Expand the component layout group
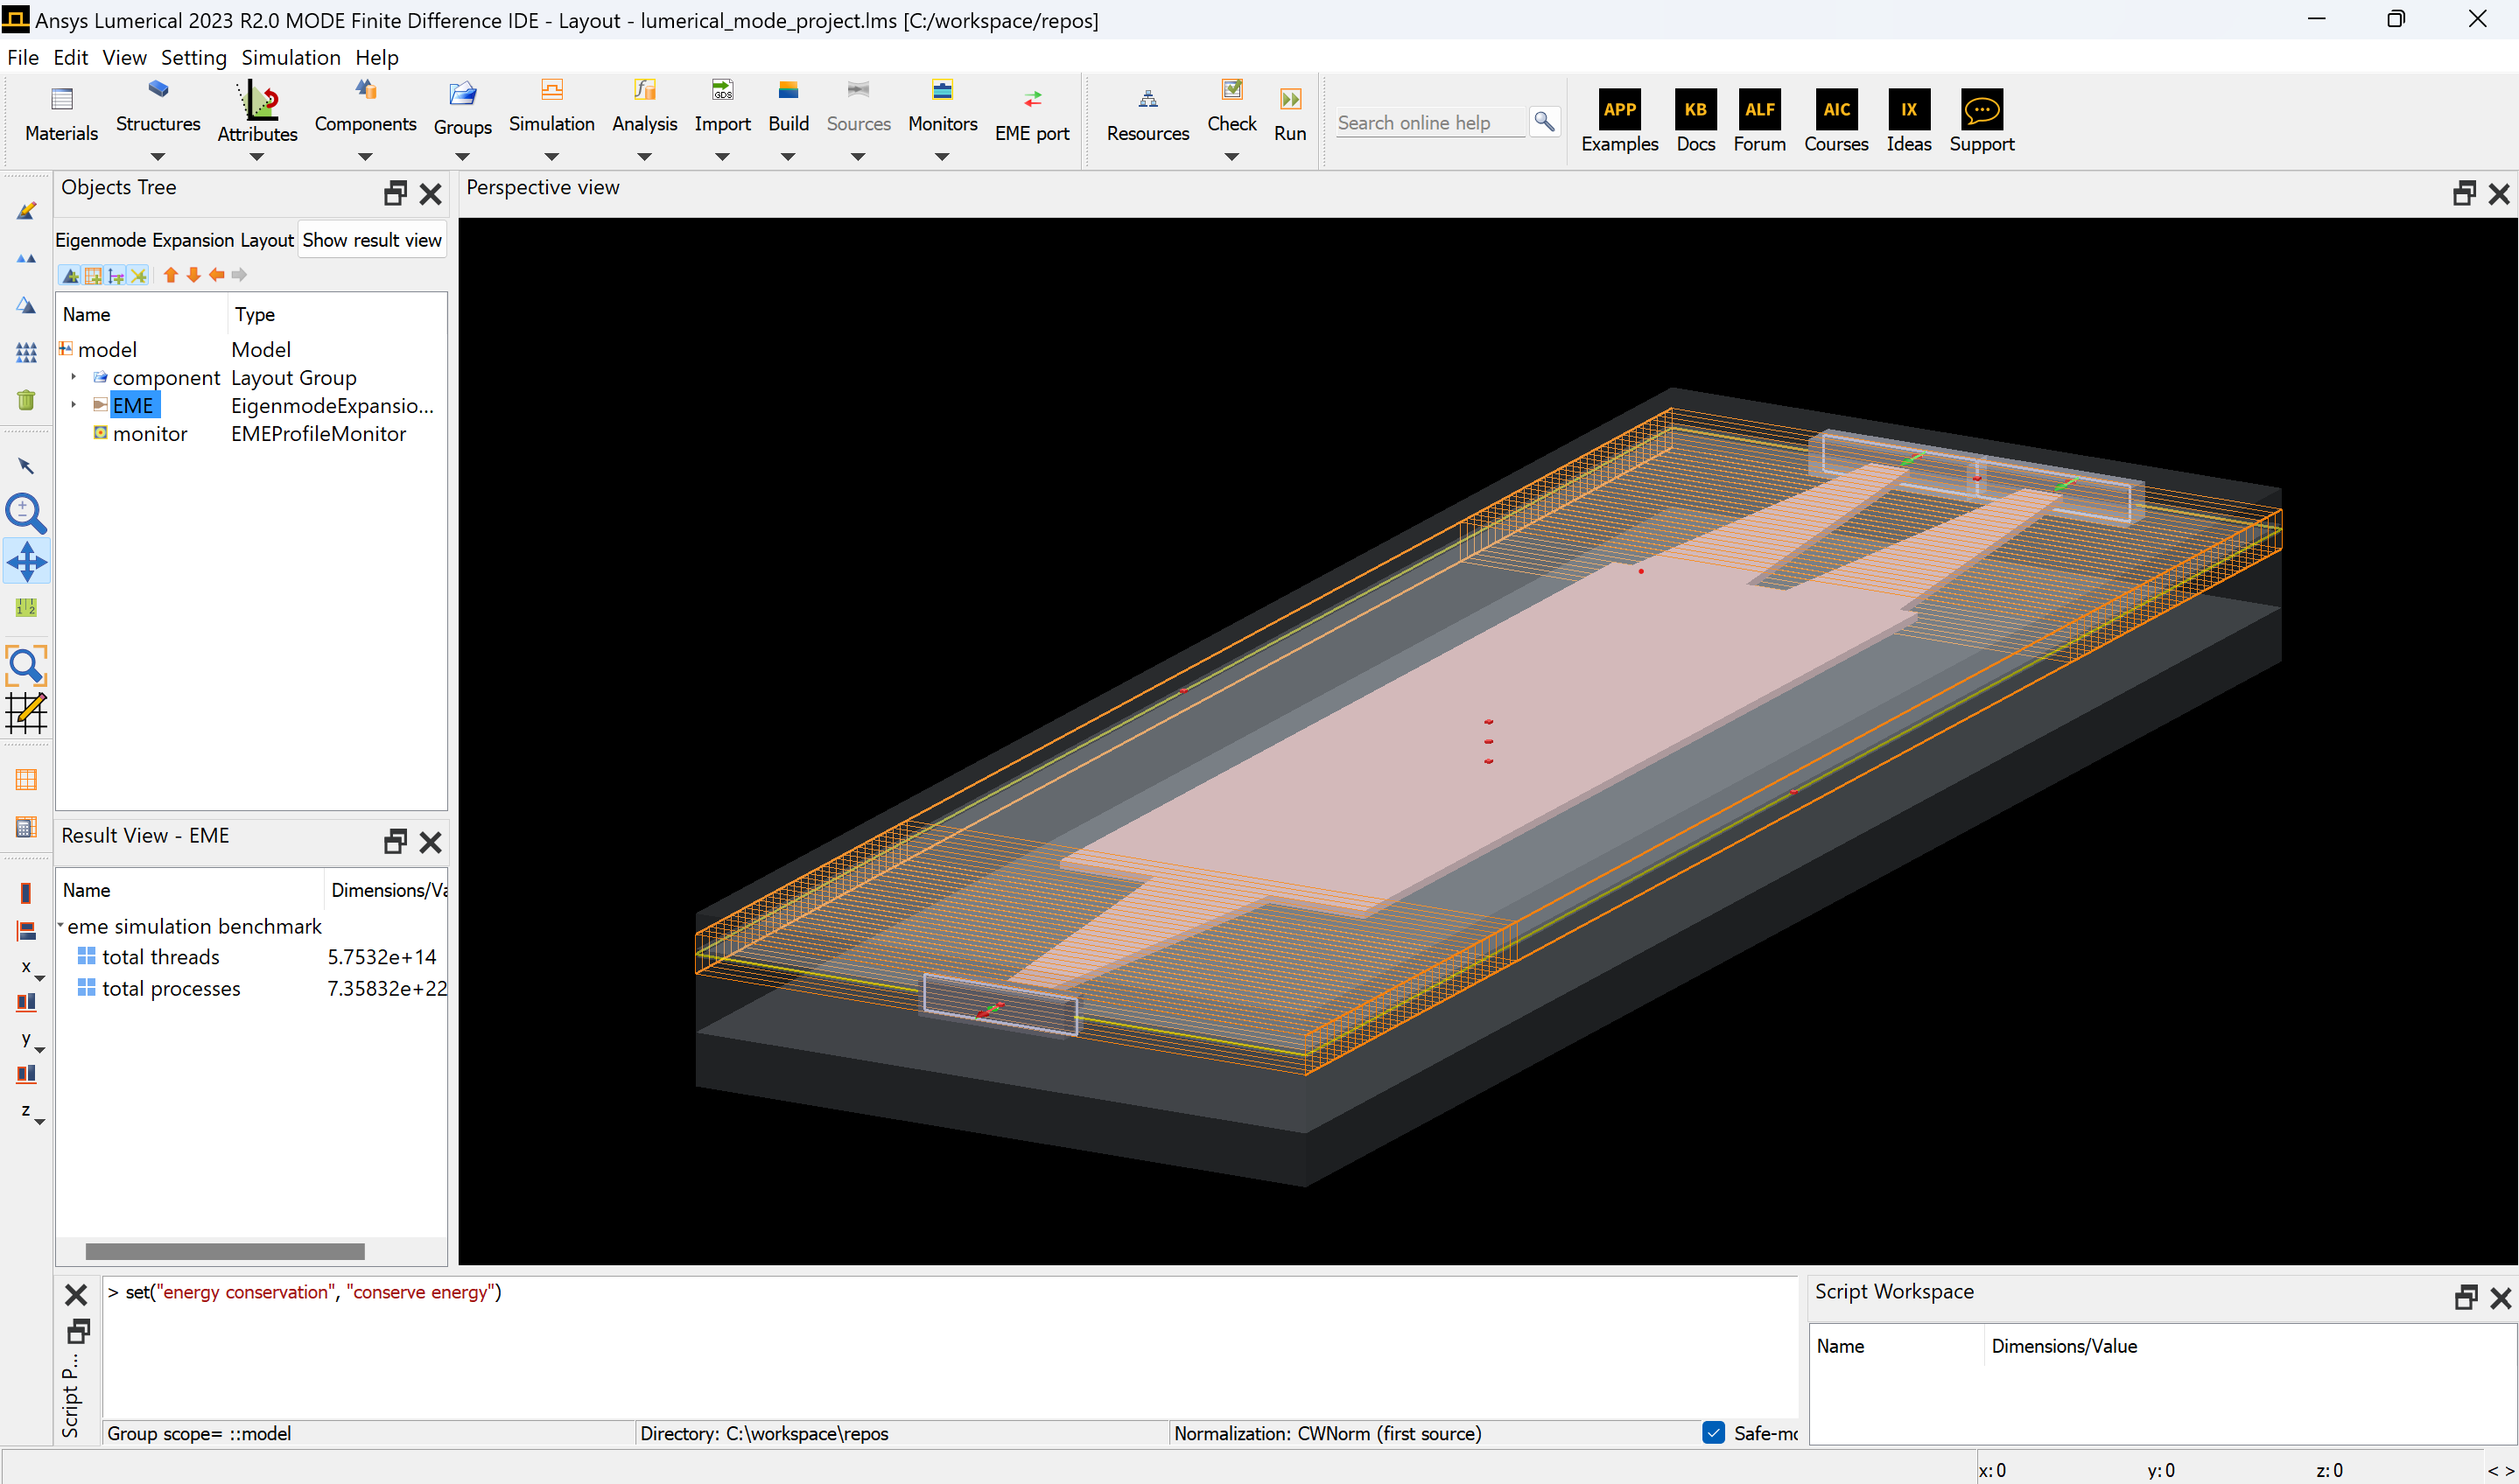2519x1484 pixels. click(x=74, y=377)
